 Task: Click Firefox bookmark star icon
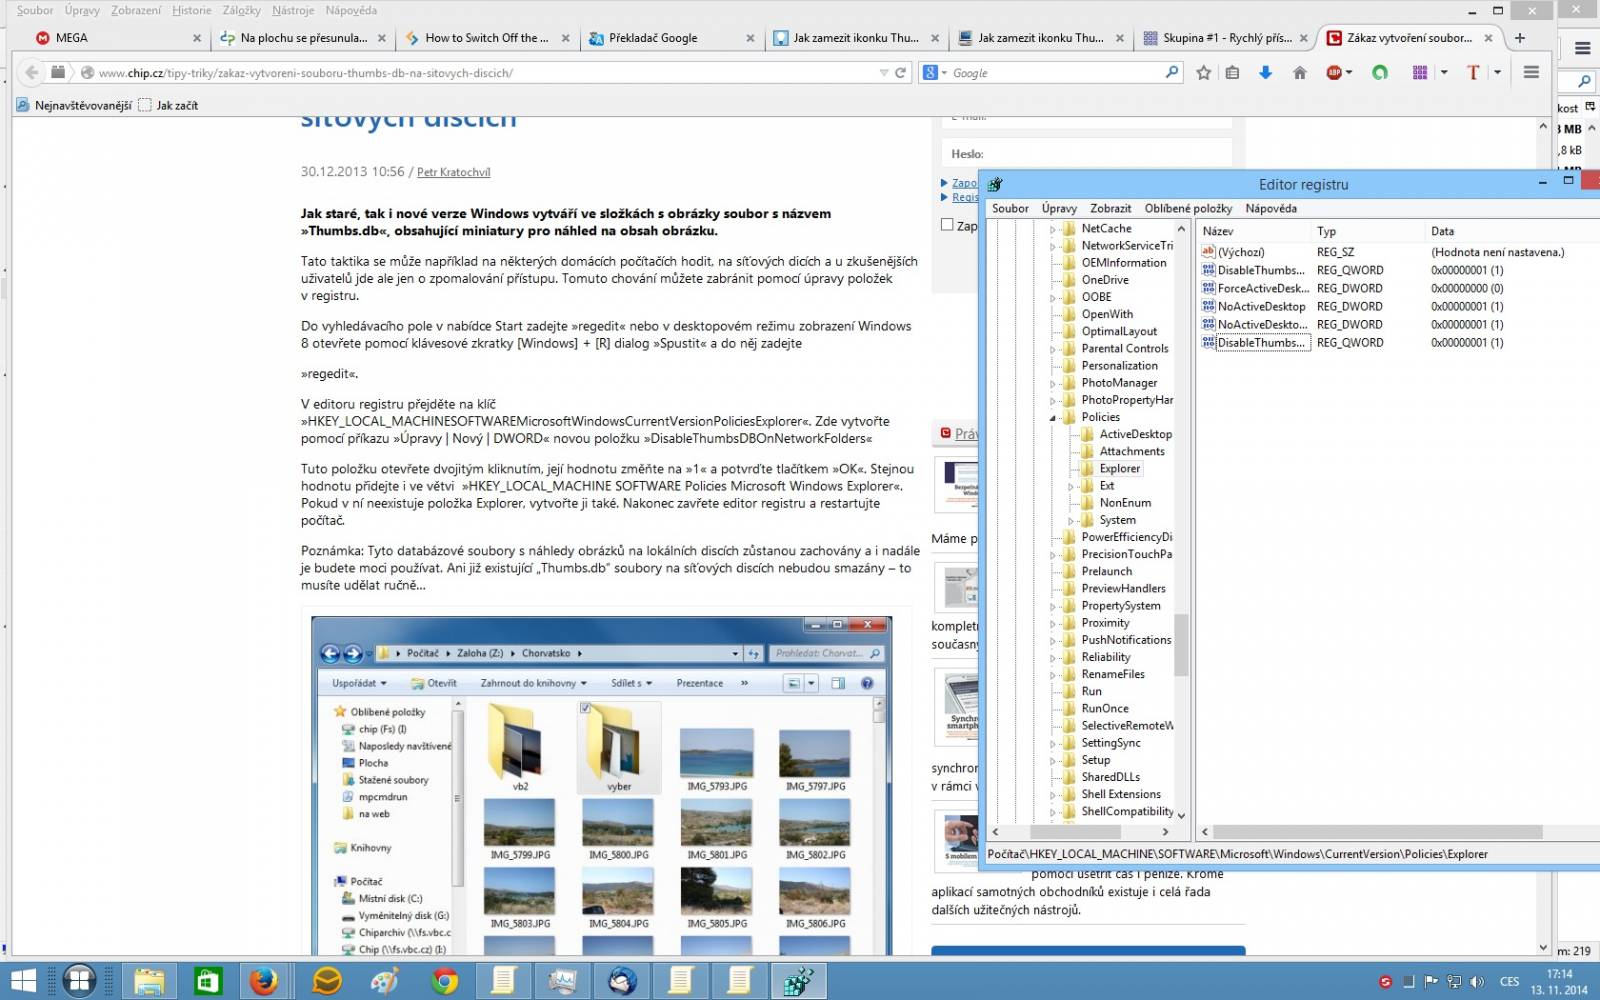[x=1203, y=73]
